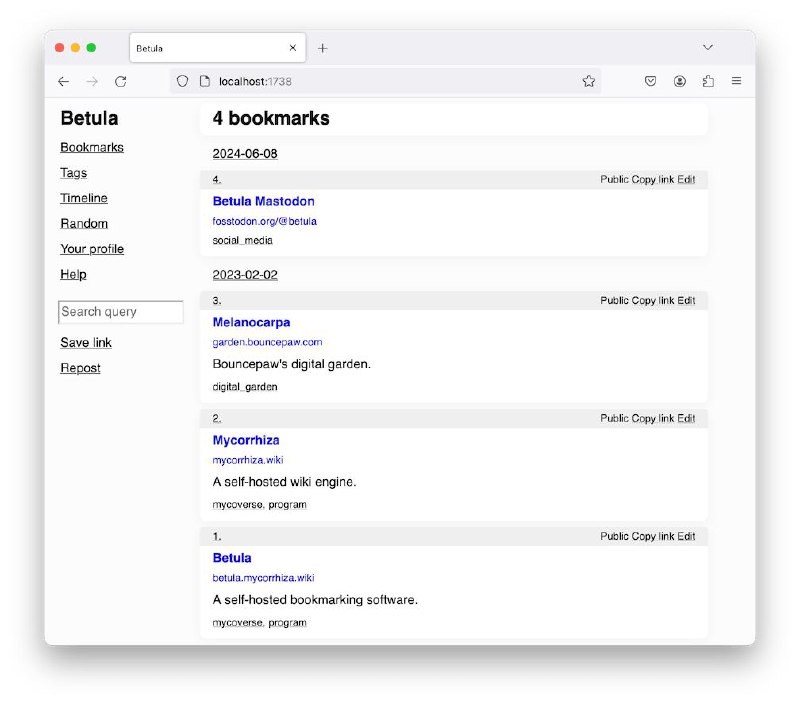Focus the Search query field

tap(121, 312)
